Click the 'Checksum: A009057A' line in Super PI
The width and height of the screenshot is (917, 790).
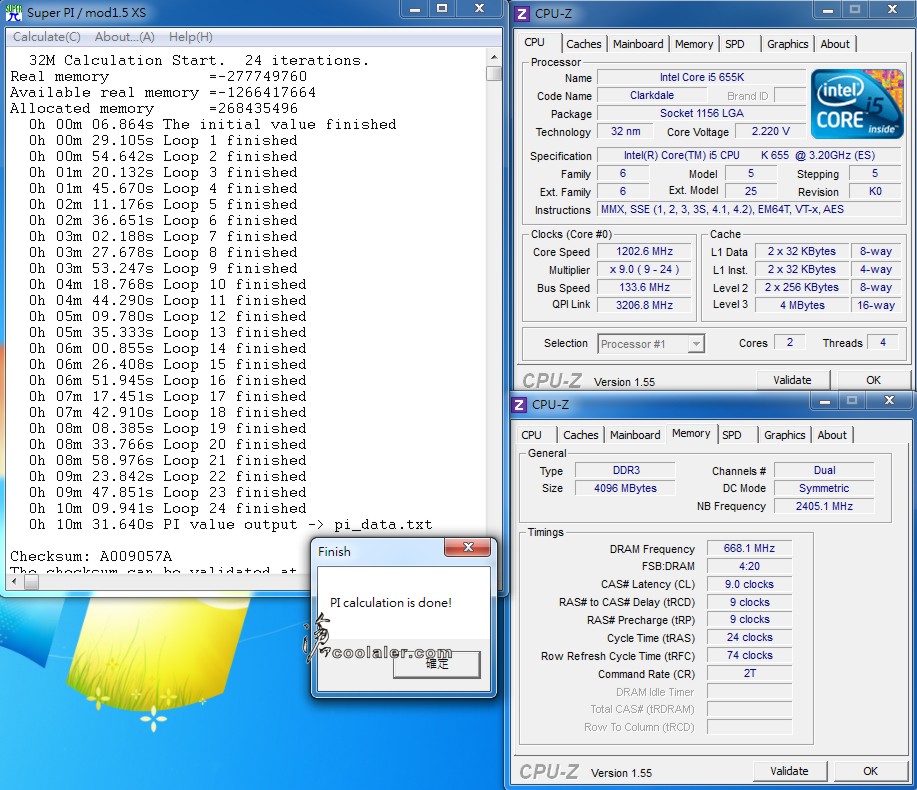[x=91, y=556]
